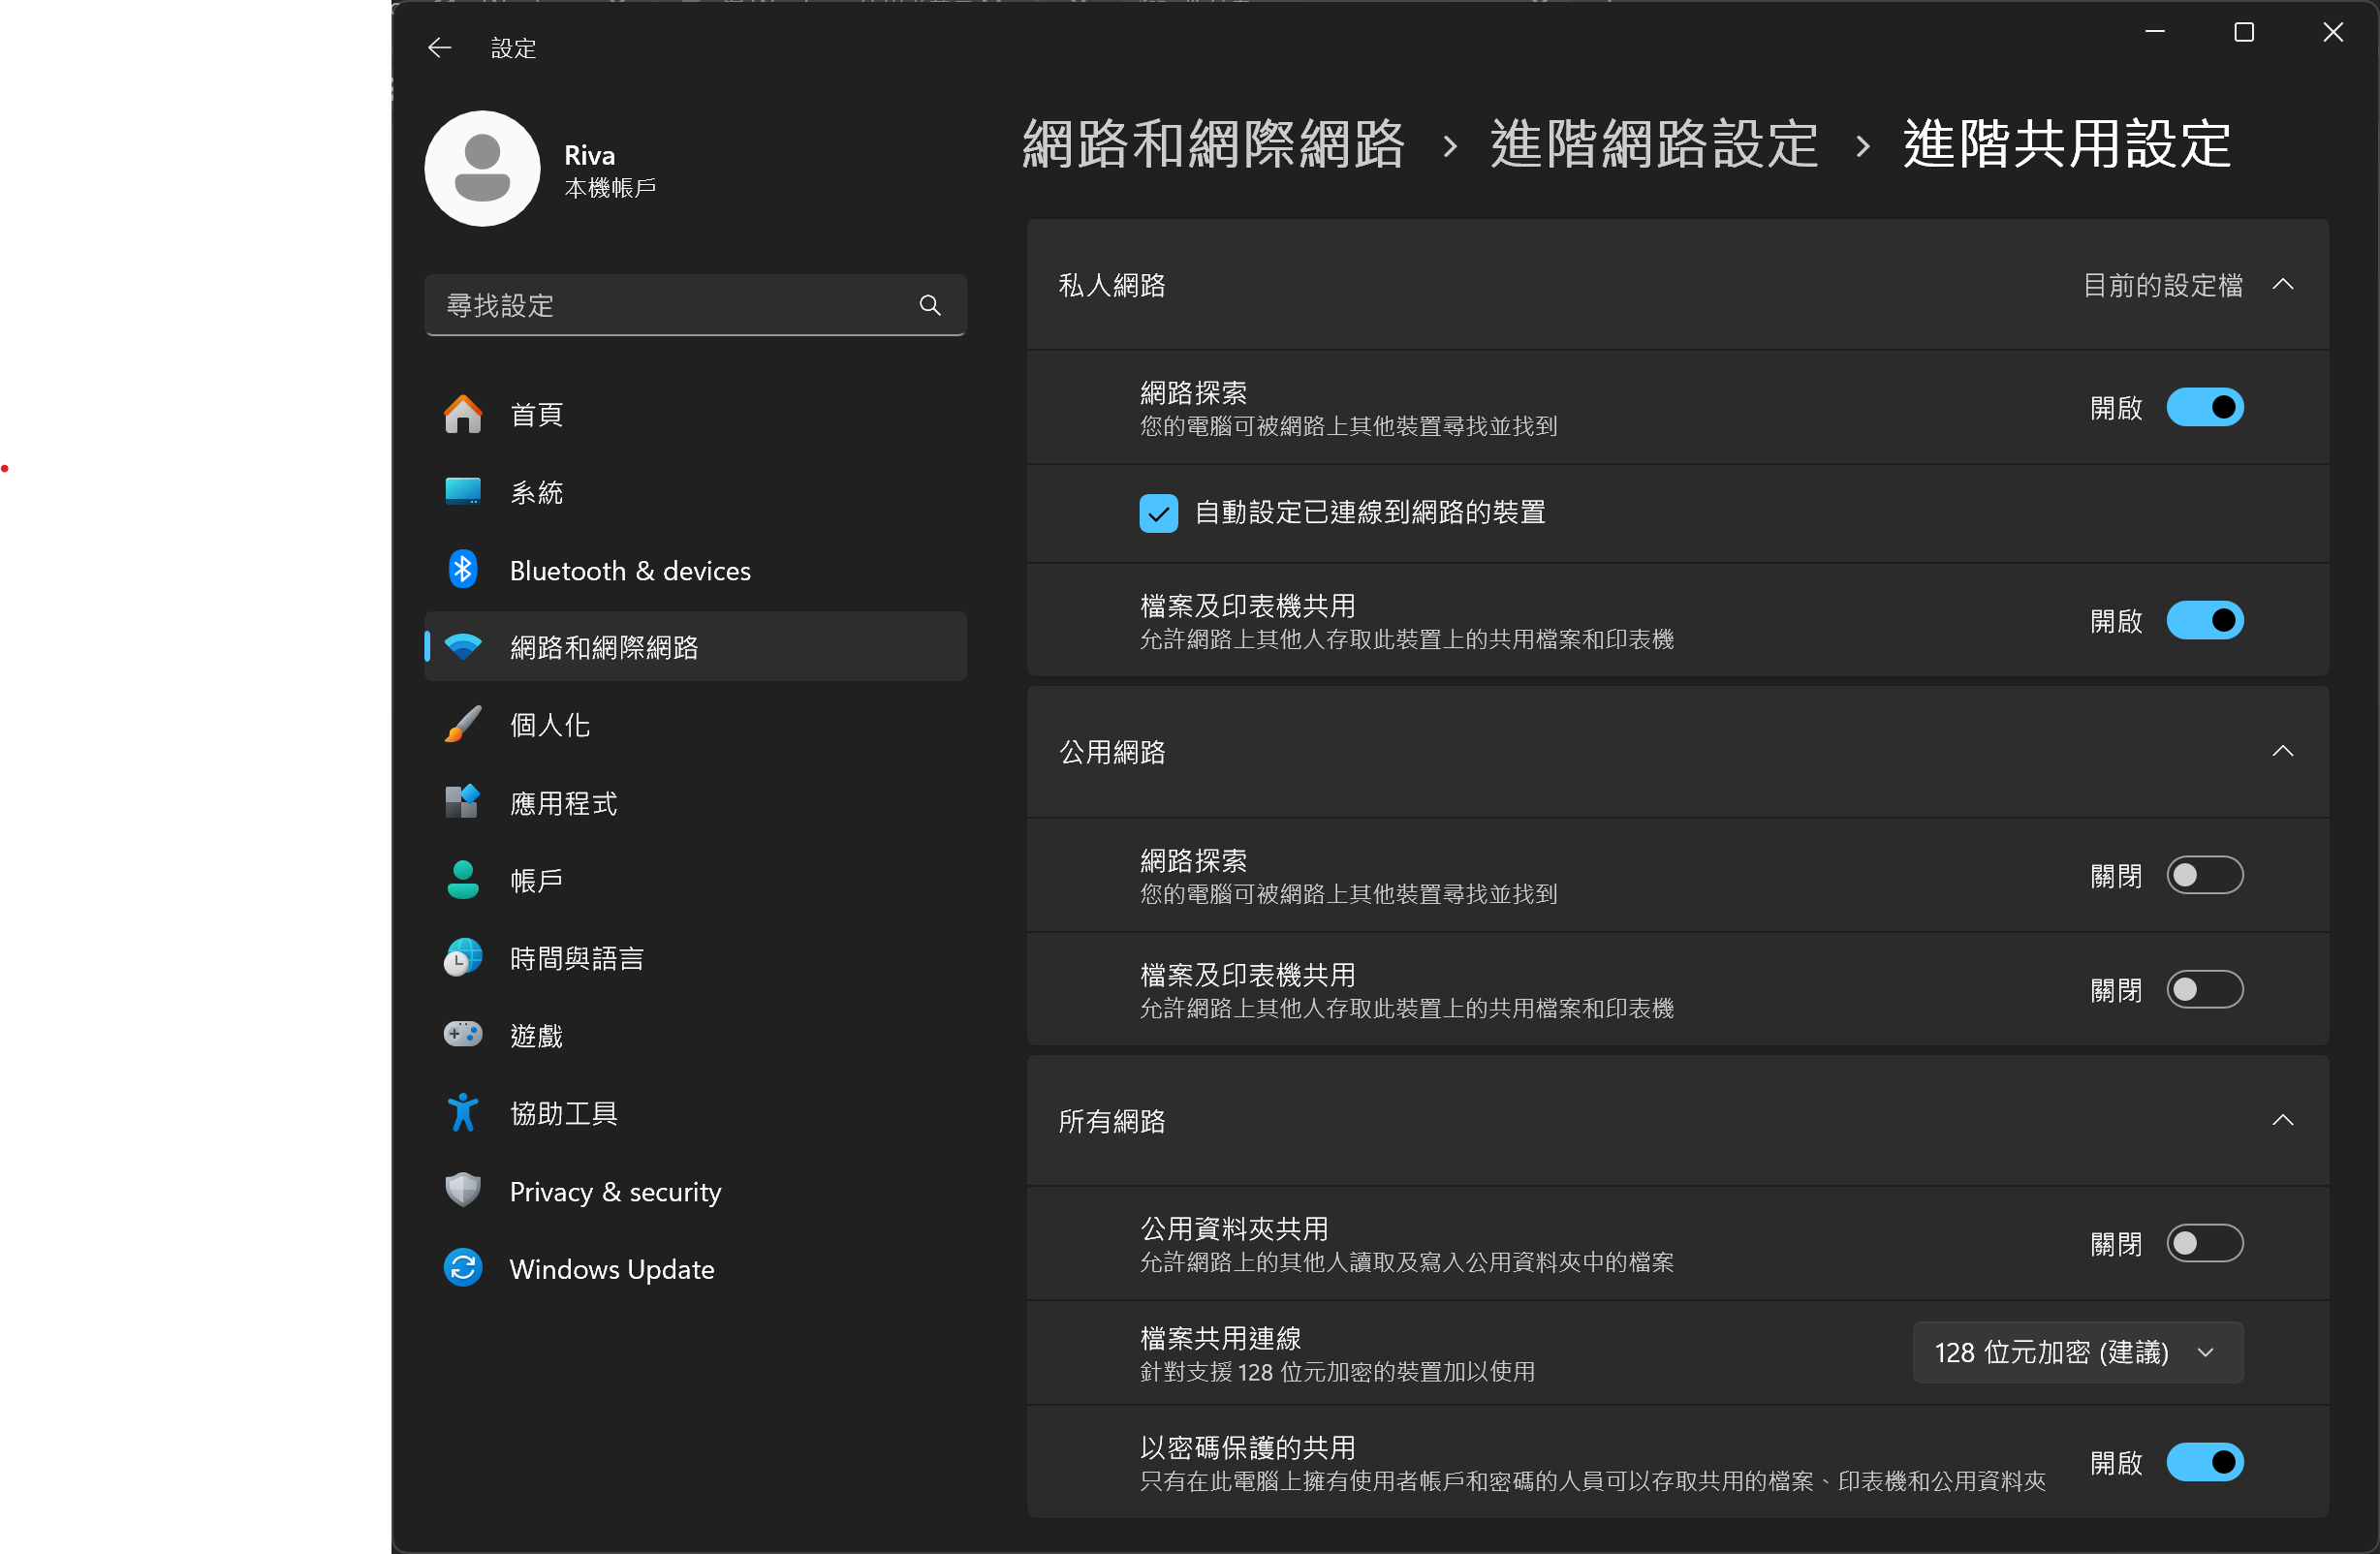Open the 128 位元加密 dropdown

click(2077, 1352)
